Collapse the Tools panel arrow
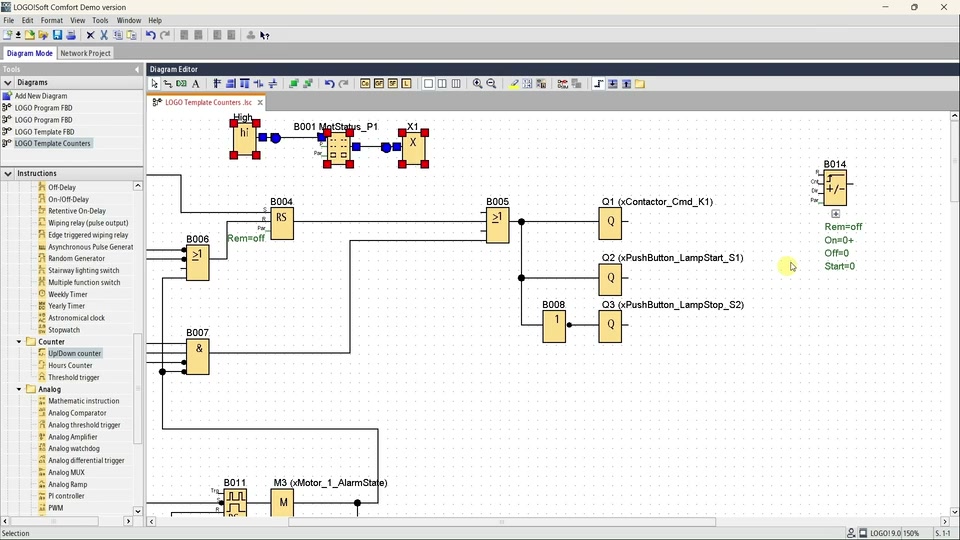 click(137, 69)
